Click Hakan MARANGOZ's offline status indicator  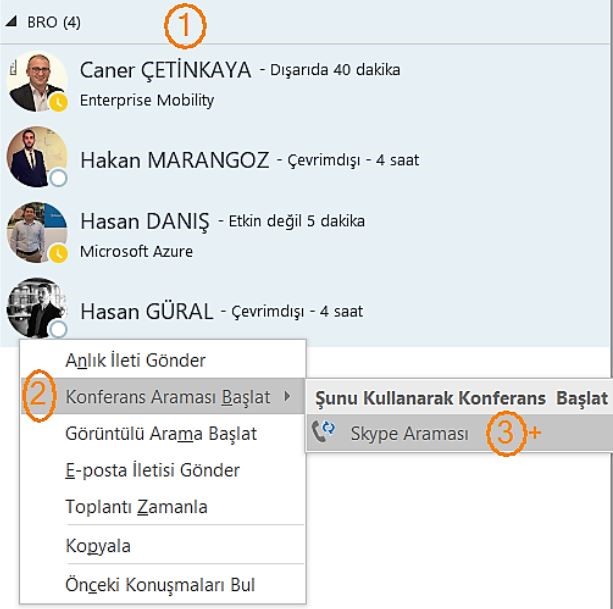click(59, 178)
